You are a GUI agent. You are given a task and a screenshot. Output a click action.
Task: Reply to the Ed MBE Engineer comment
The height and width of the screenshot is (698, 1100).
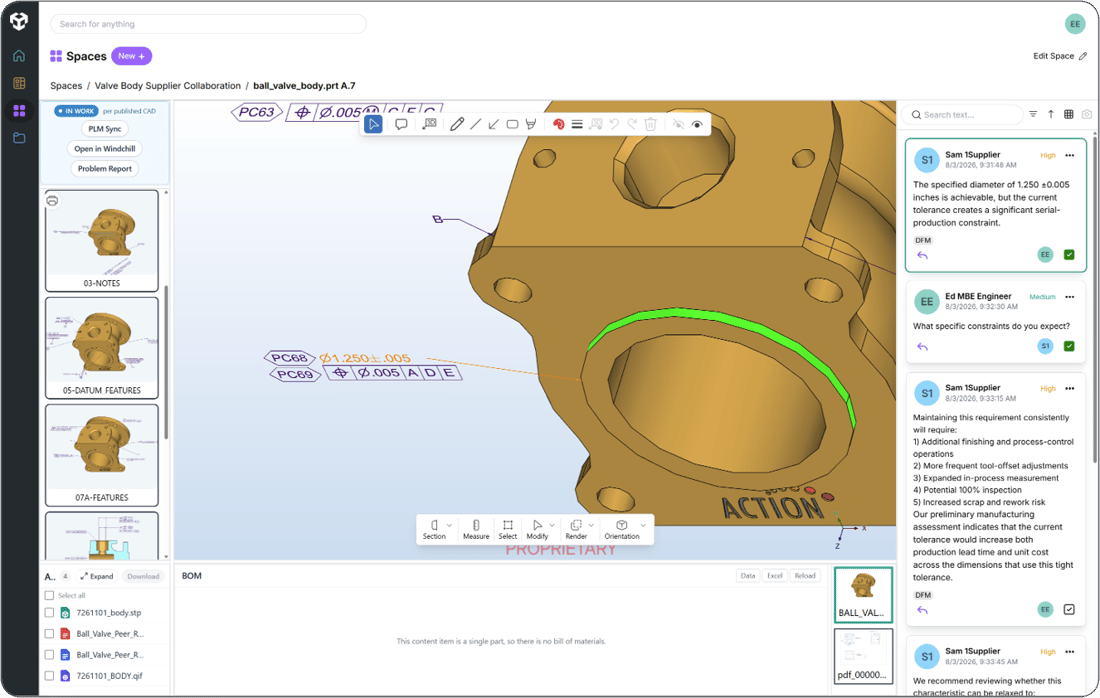[x=923, y=347]
